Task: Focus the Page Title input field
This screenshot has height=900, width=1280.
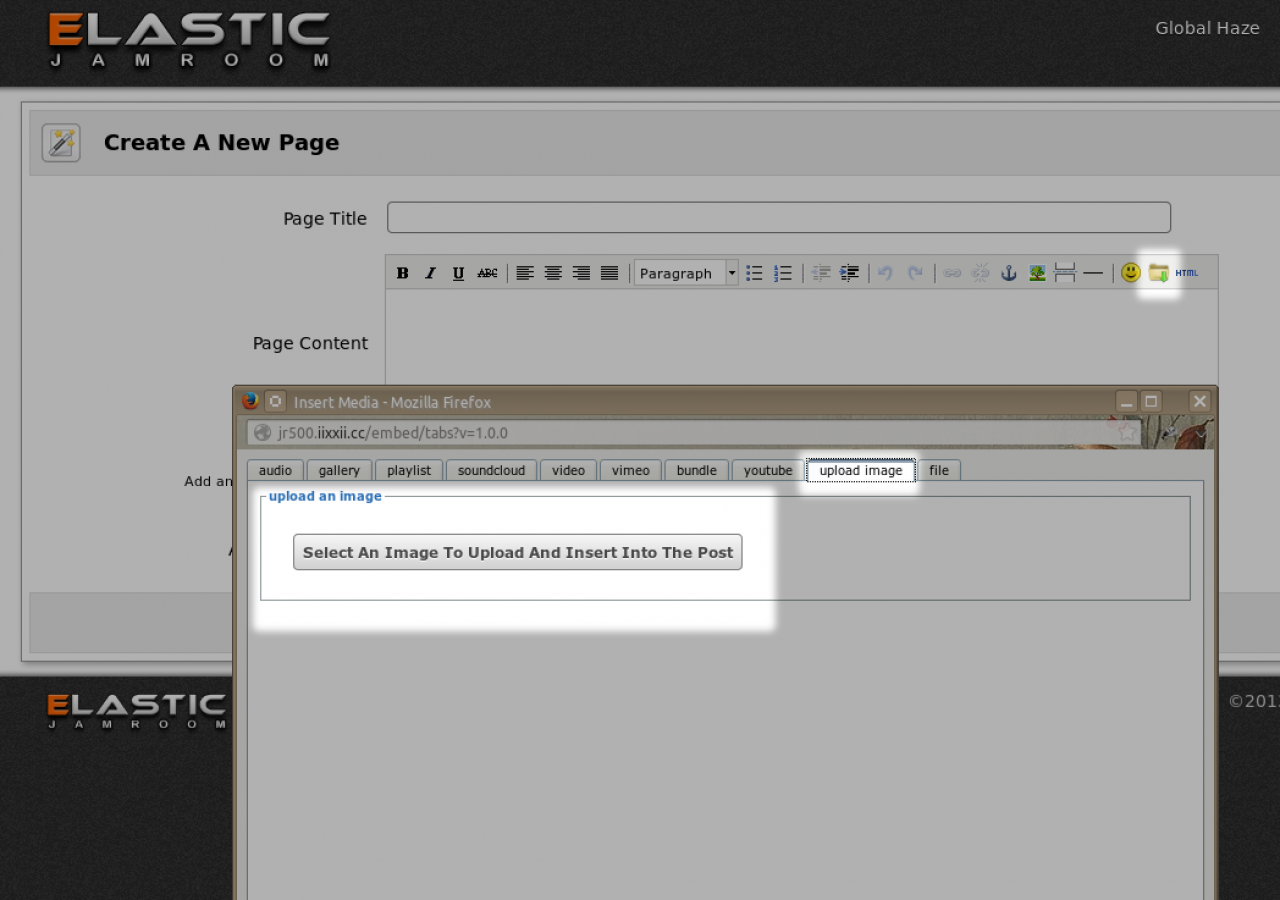Action: tap(779, 218)
